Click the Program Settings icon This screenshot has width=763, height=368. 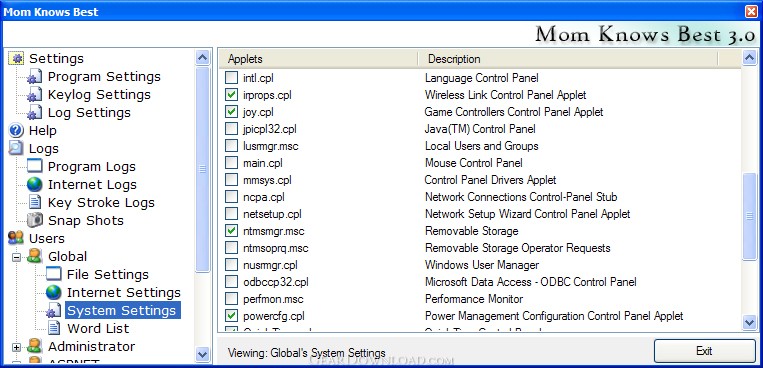pos(35,77)
